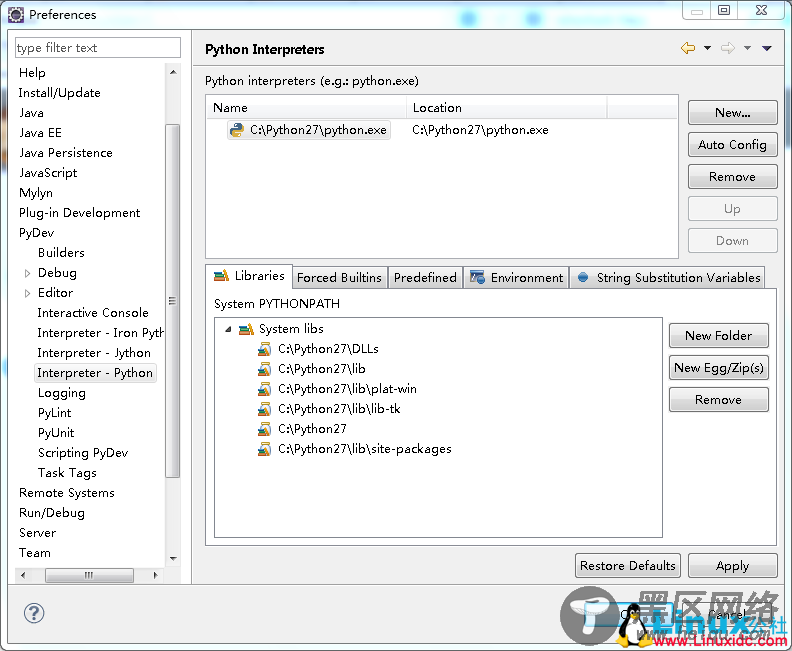Click the Auto Config button
The image size is (792, 651).
(x=732, y=145)
